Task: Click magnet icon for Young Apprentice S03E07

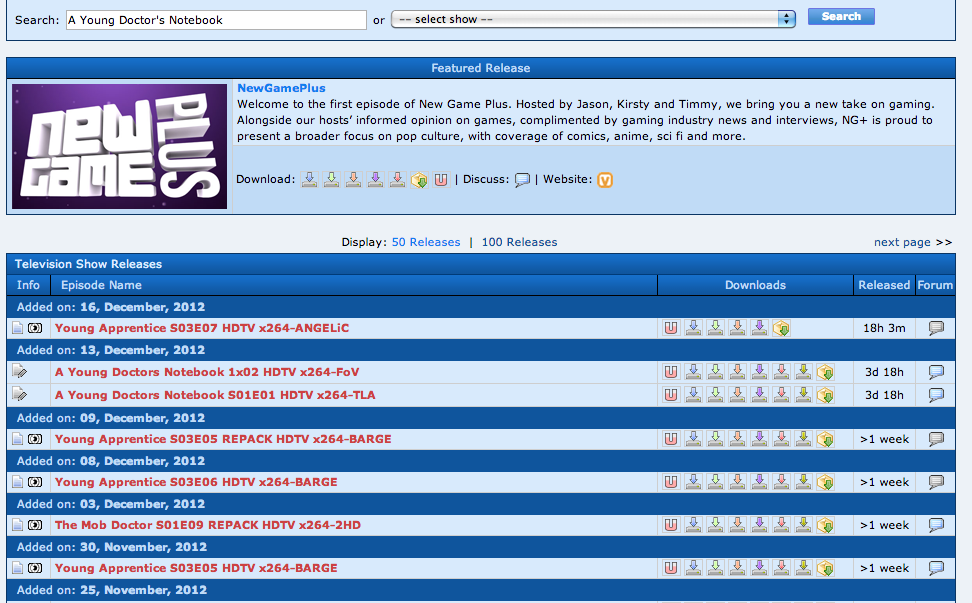Action: pos(671,328)
